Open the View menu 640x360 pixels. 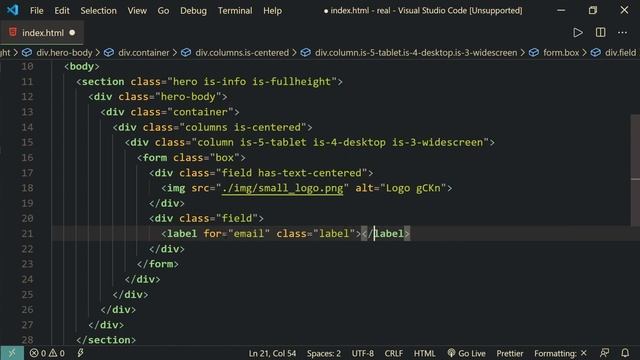click(137, 11)
